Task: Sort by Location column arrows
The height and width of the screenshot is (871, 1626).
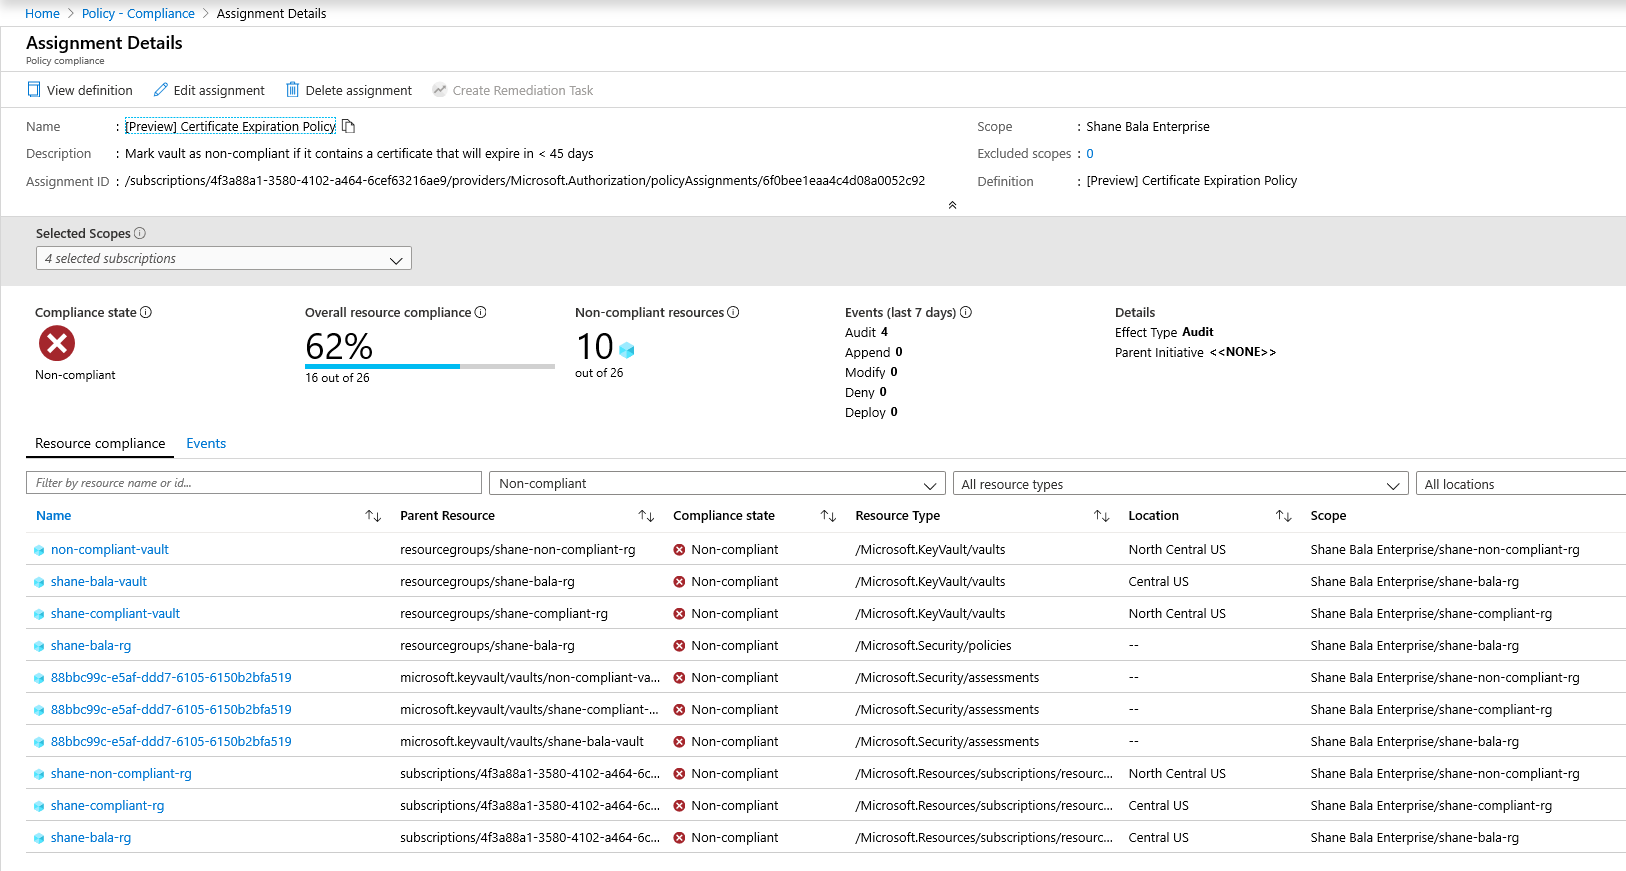Action: [x=1283, y=516]
